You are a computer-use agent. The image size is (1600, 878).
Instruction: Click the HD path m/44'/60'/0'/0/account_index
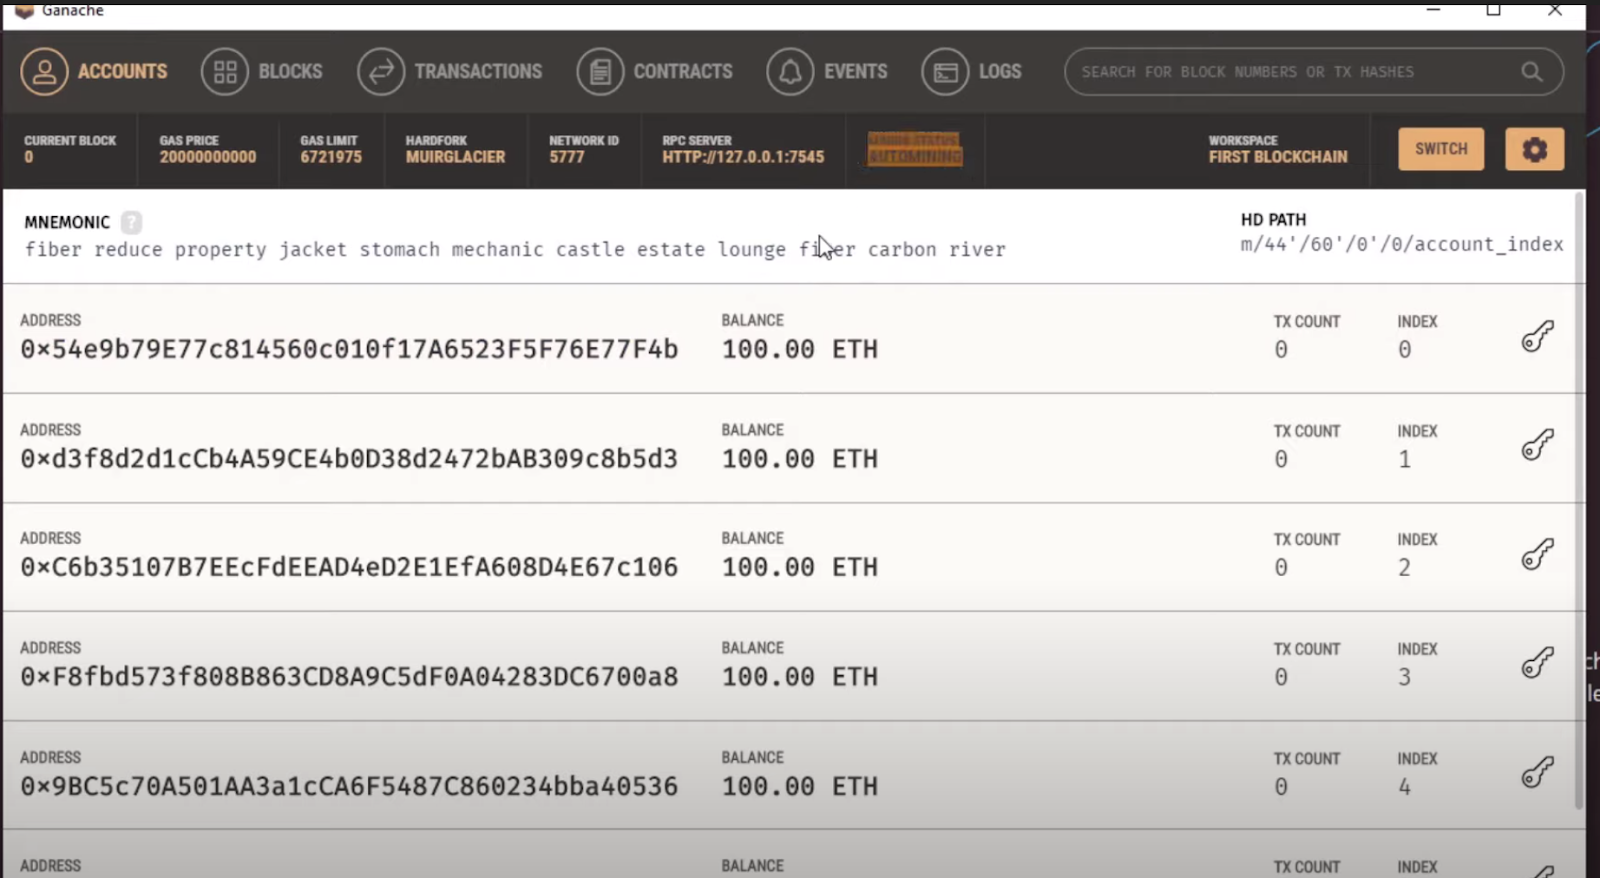(1402, 244)
